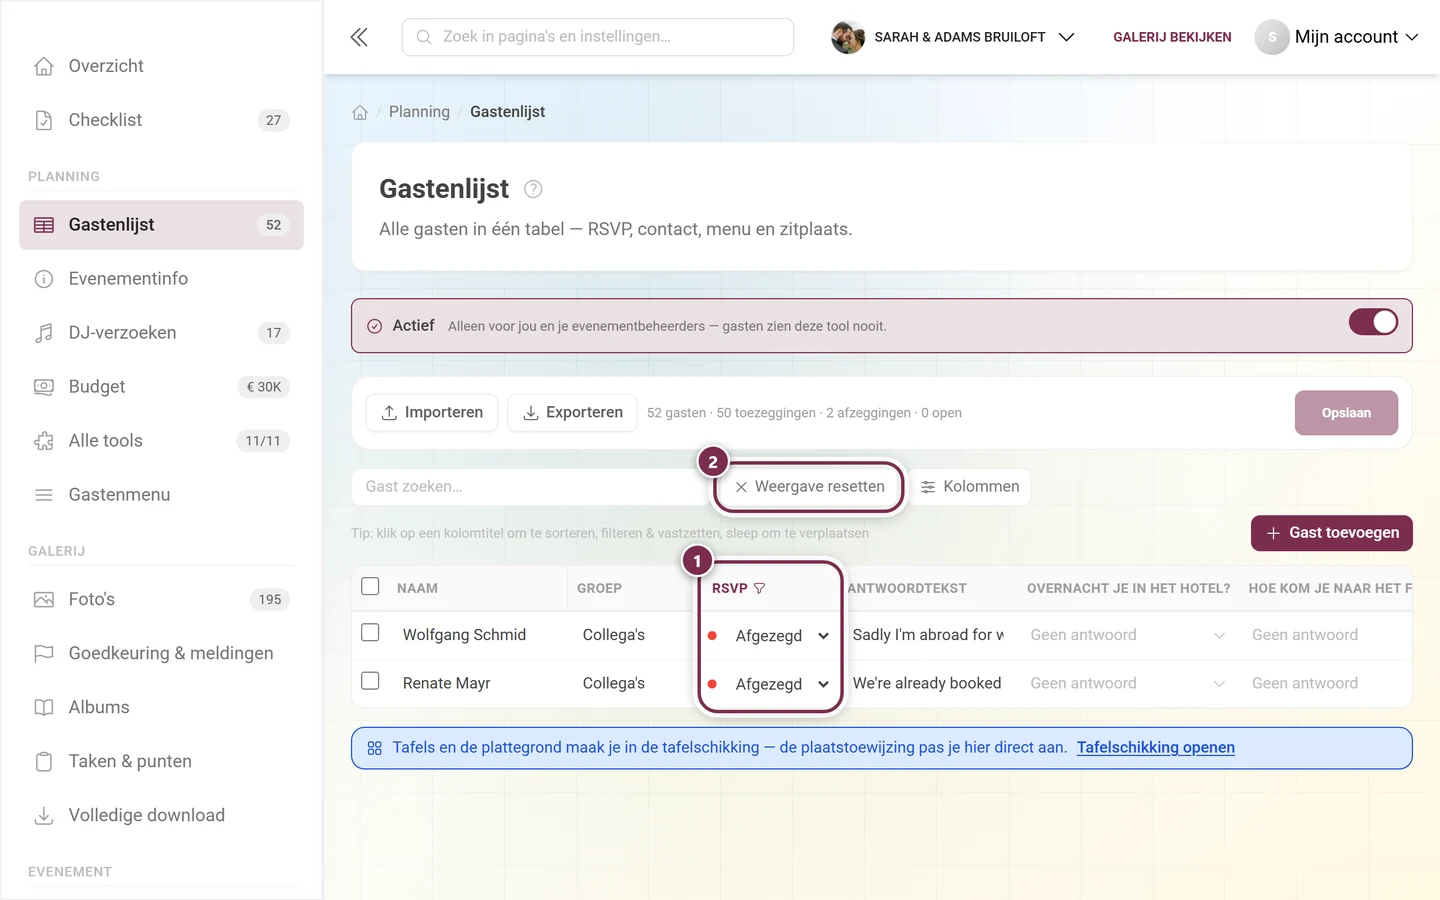
Task: Go to Evenementeninfo in the sidebar
Action: [161, 279]
